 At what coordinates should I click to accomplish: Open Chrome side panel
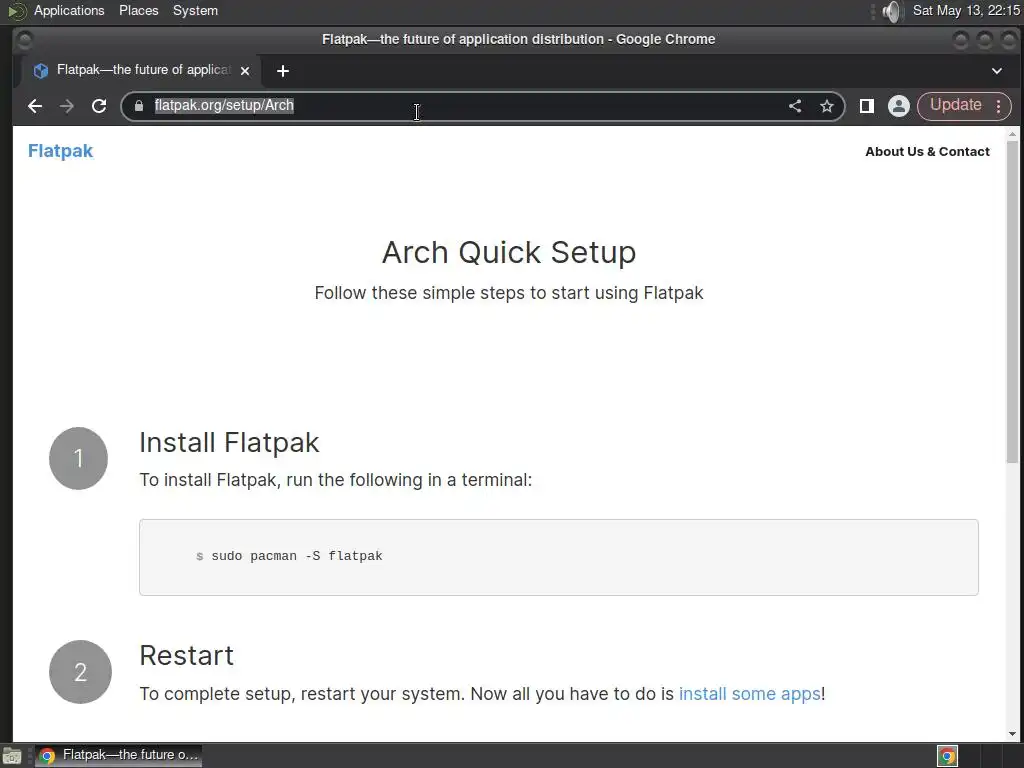[x=867, y=106]
